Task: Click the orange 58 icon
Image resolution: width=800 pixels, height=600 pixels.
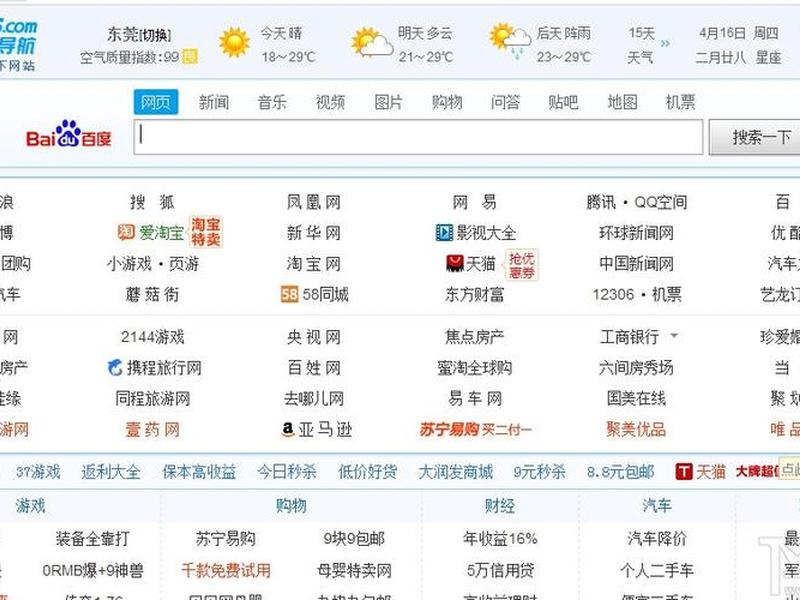Action: (289, 294)
